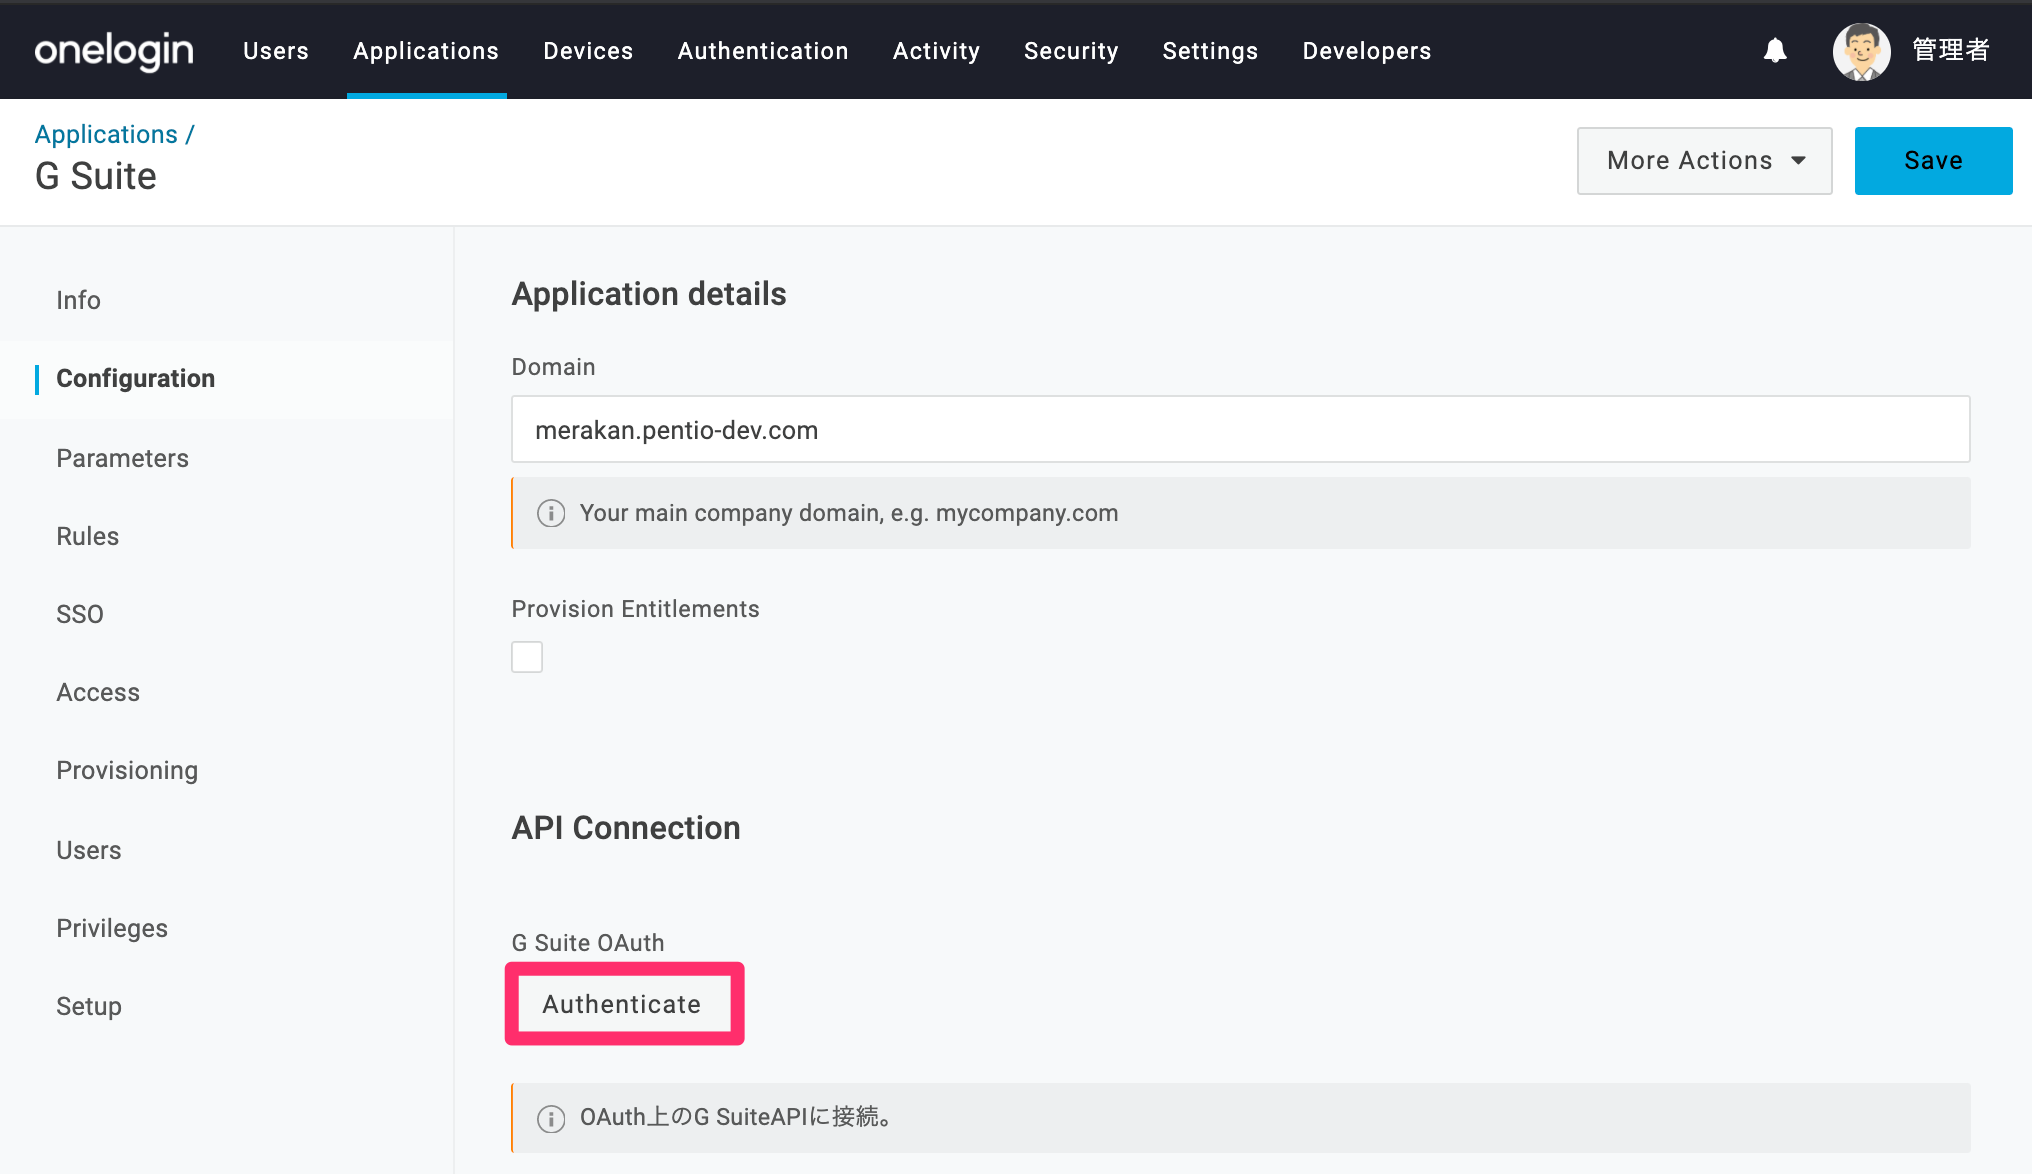Open the Setup sidebar tab

coord(89,1006)
